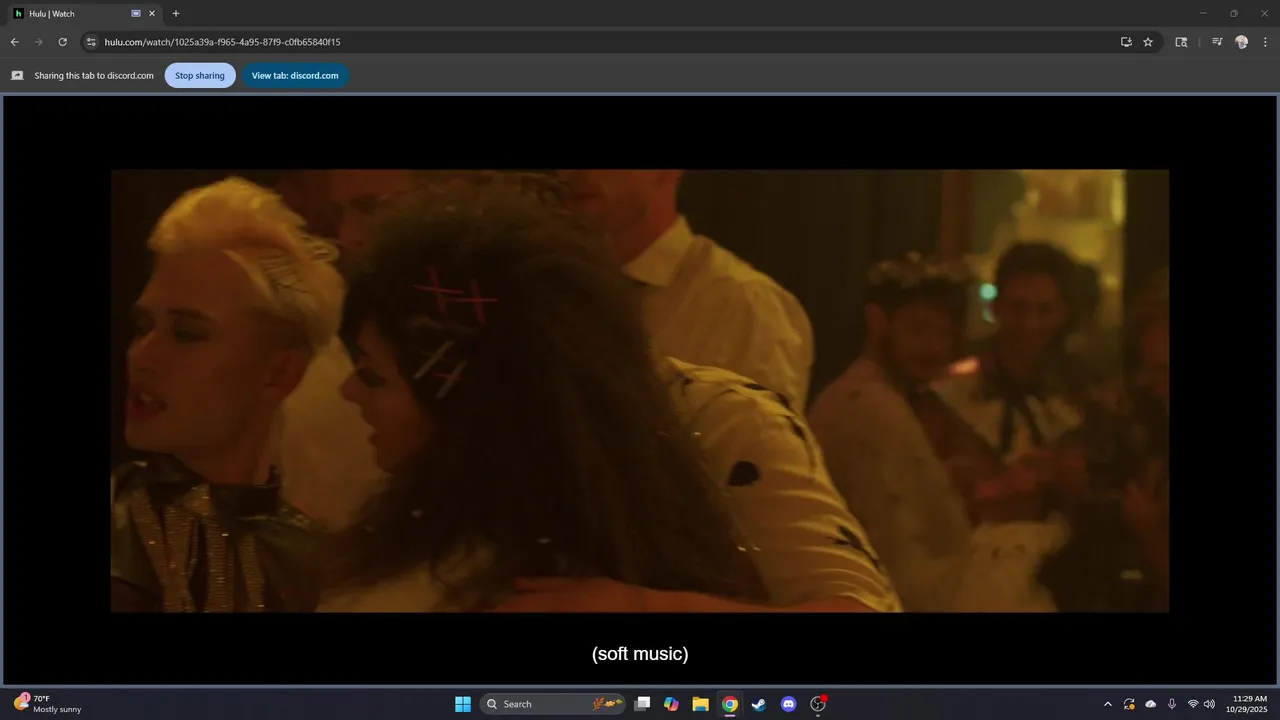
Task: Open OneDrive cloud tray icon
Action: pos(1150,704)
